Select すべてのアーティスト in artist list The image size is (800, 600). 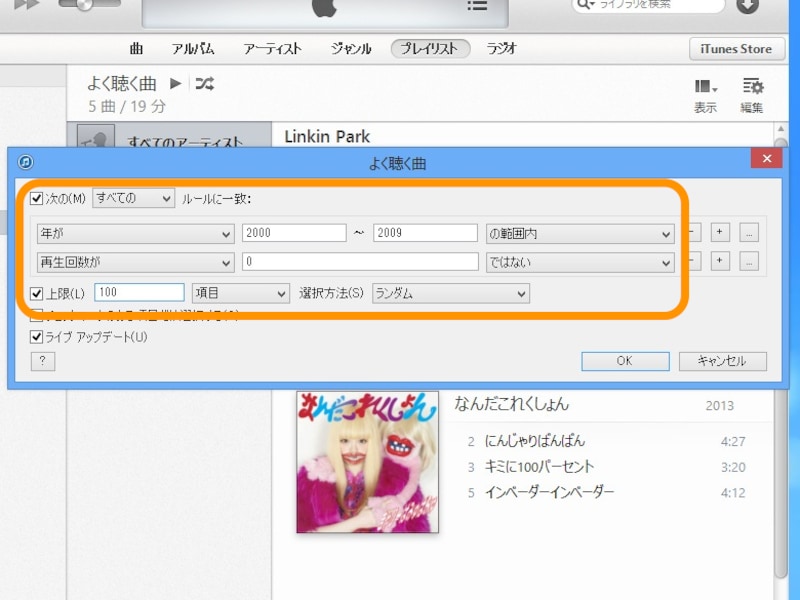(x=169, y=137)
